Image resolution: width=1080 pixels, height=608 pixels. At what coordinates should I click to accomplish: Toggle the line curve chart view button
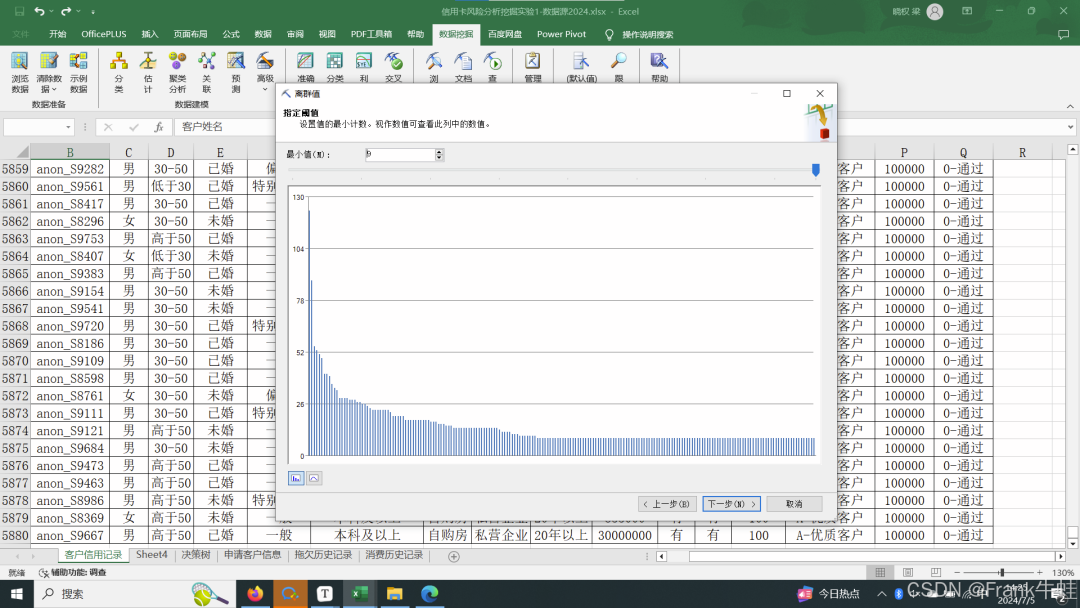click(314, 478)
